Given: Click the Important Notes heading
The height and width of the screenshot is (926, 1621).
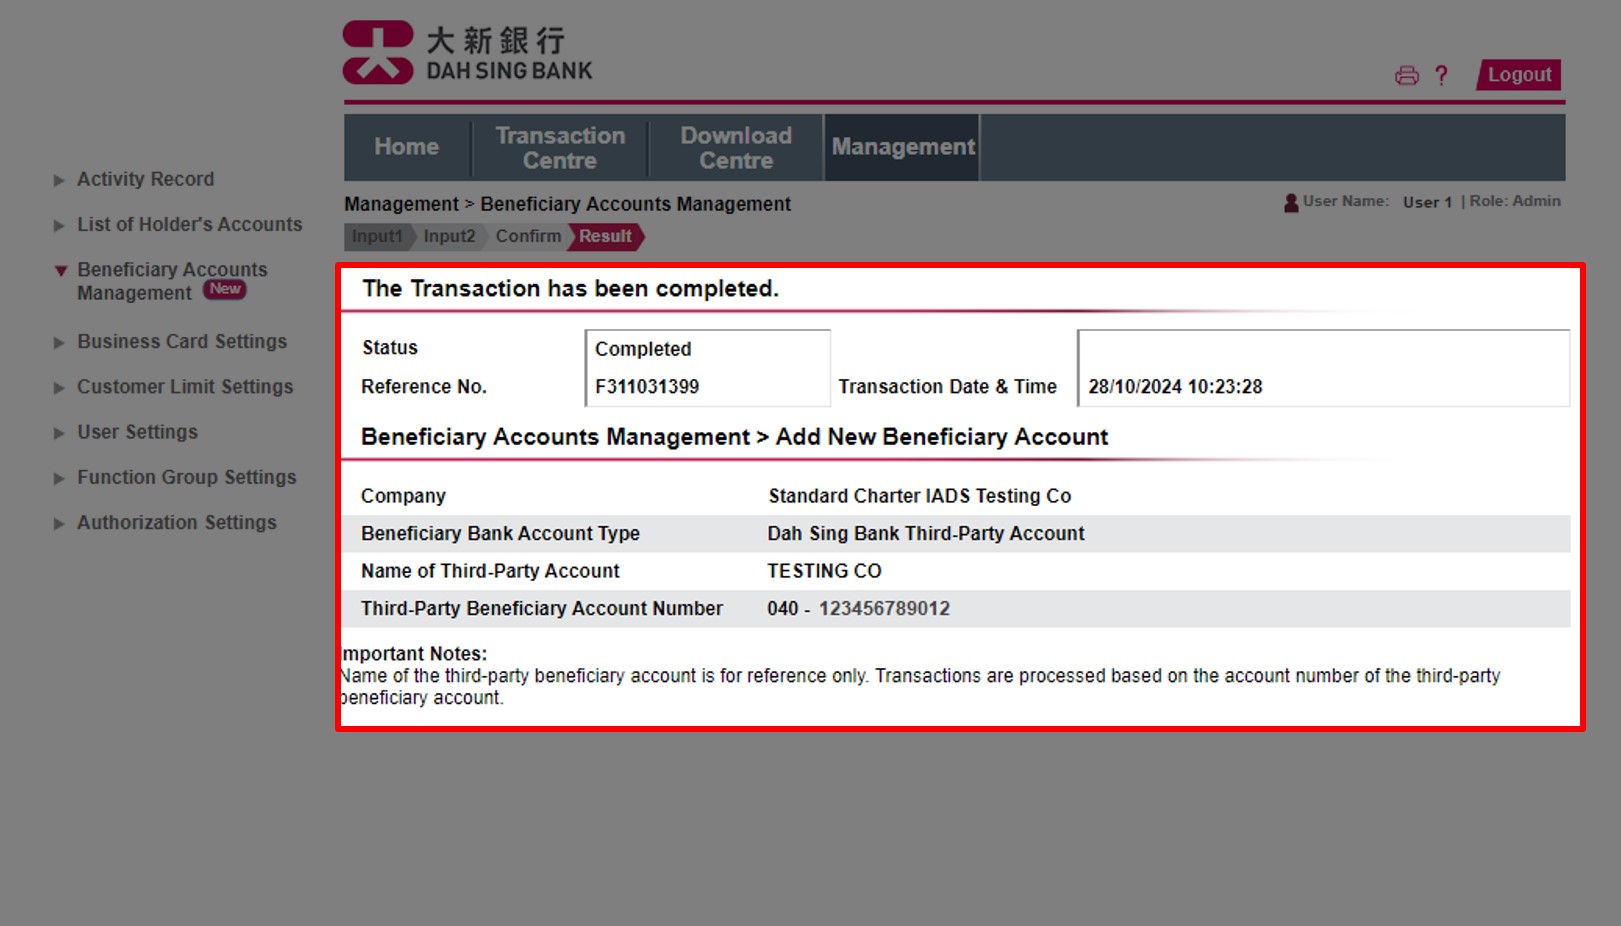Looking at the screenshot, I should (414, 654).
